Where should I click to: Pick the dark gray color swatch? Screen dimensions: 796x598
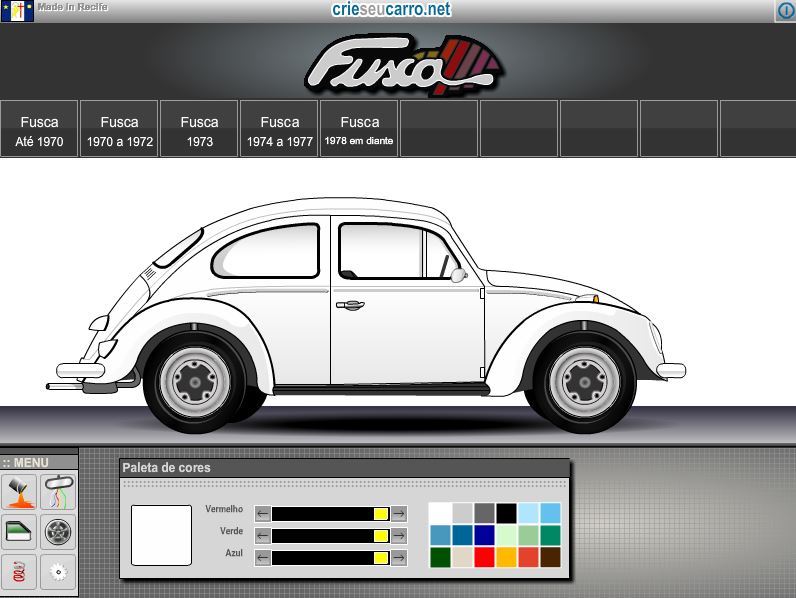click(484, 513)
